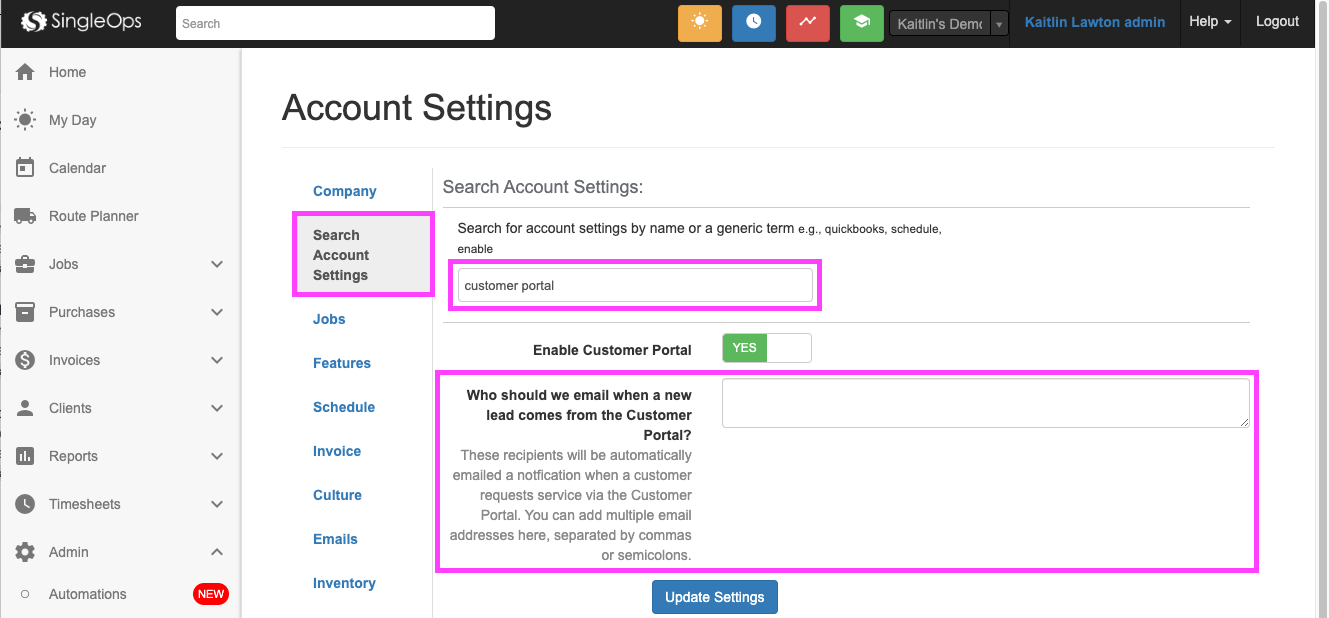Select the Features settings tab
The image size is (1329, 618).
point(341,363)
